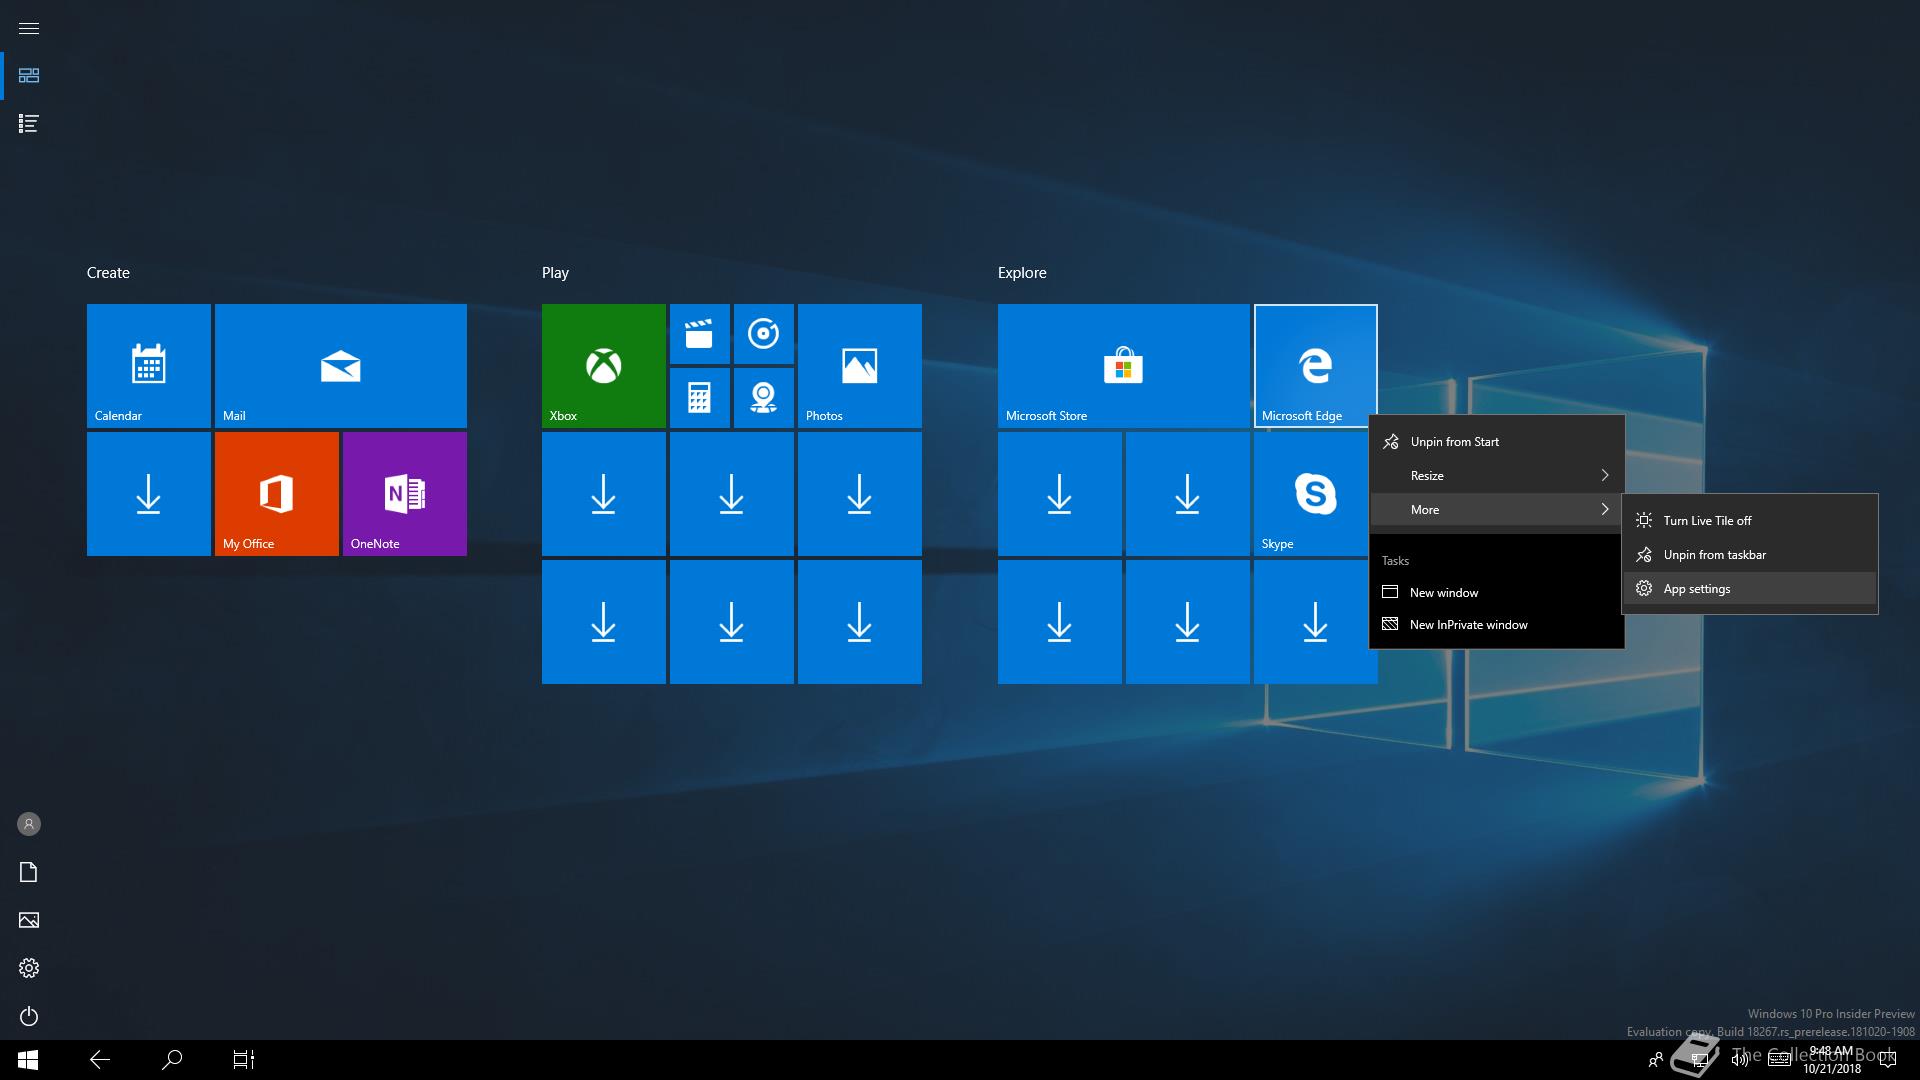Click the taskbar back arrow
Viewport: 1920px width, 1080px height.
coord(100,1060)
